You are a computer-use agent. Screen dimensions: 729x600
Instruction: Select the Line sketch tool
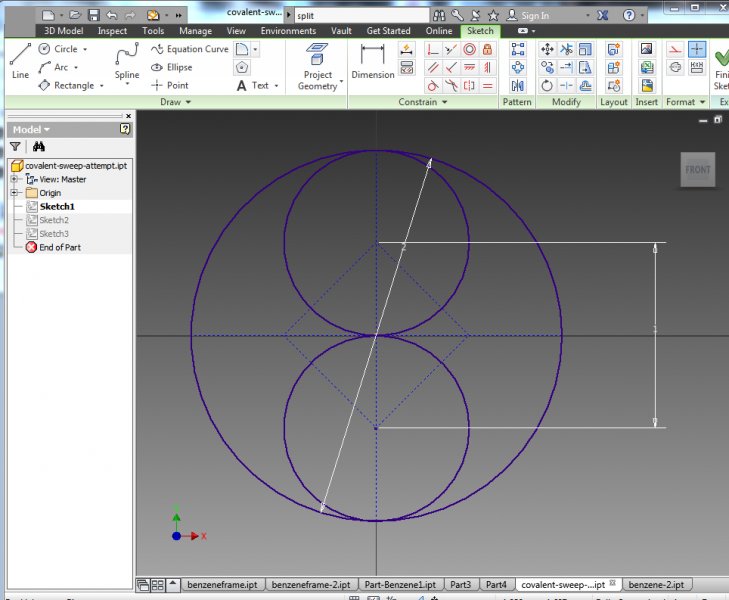tap(20, 60)
